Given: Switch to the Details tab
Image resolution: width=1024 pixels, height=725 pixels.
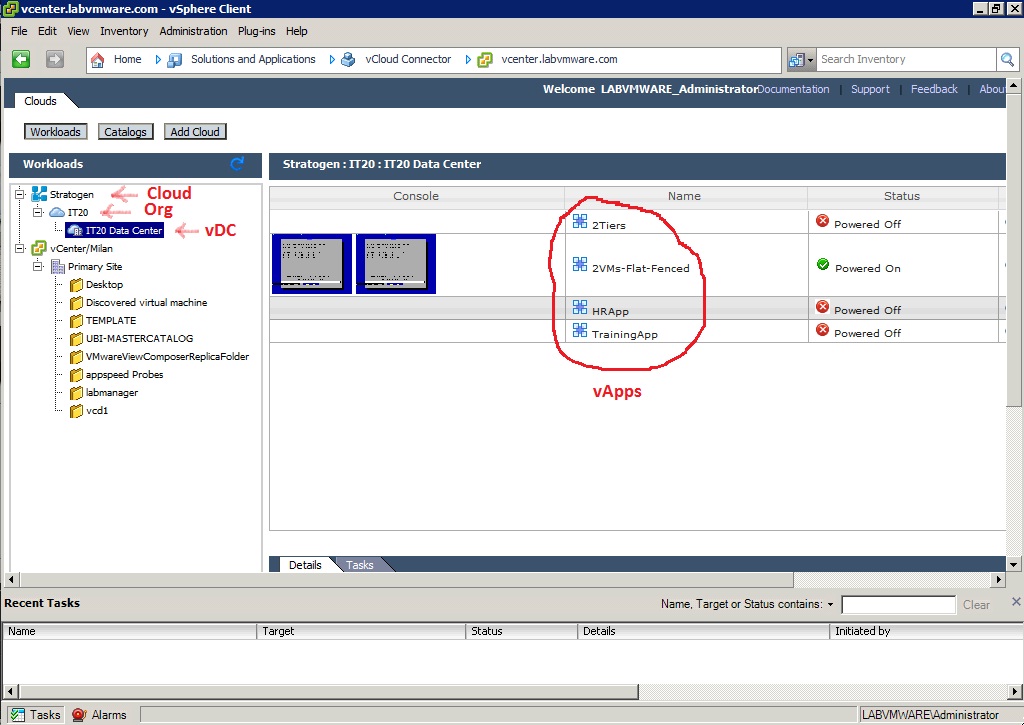Looking at the screenshot, I should tap(305, 565).
